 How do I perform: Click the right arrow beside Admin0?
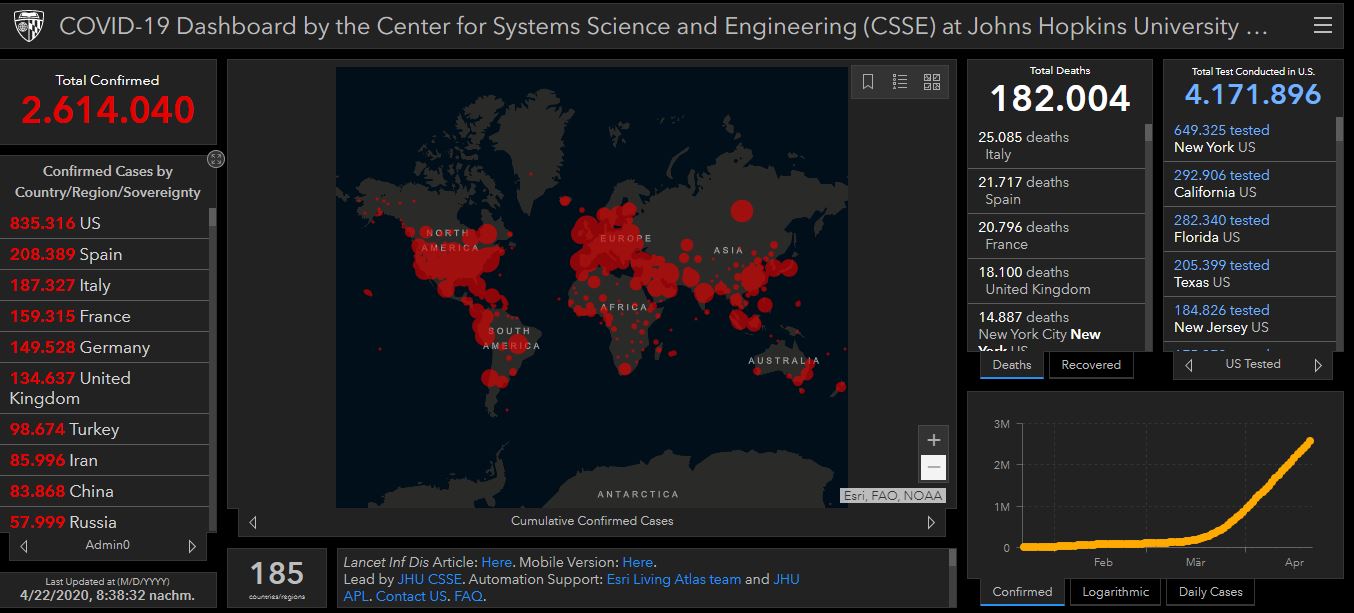click(192, 547)
